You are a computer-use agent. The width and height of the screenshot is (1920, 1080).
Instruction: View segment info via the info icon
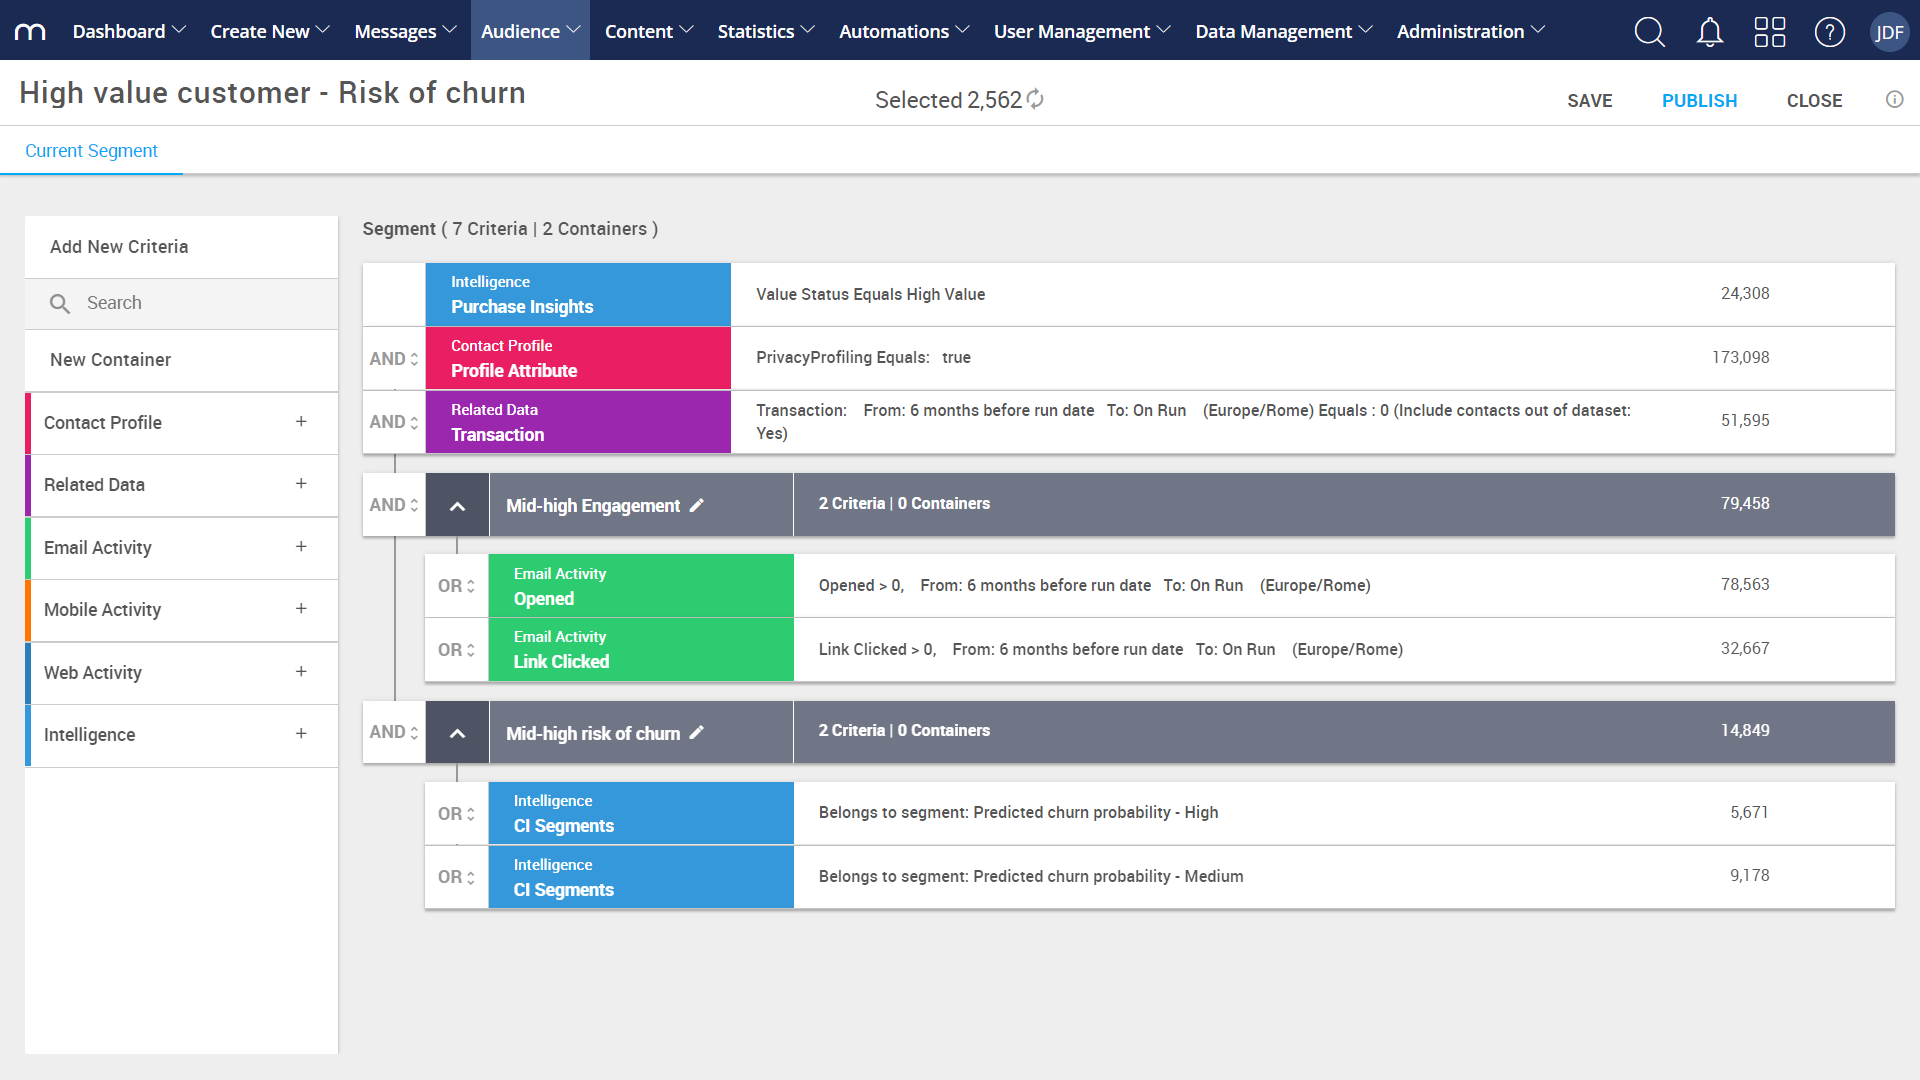click(1894, 99)
